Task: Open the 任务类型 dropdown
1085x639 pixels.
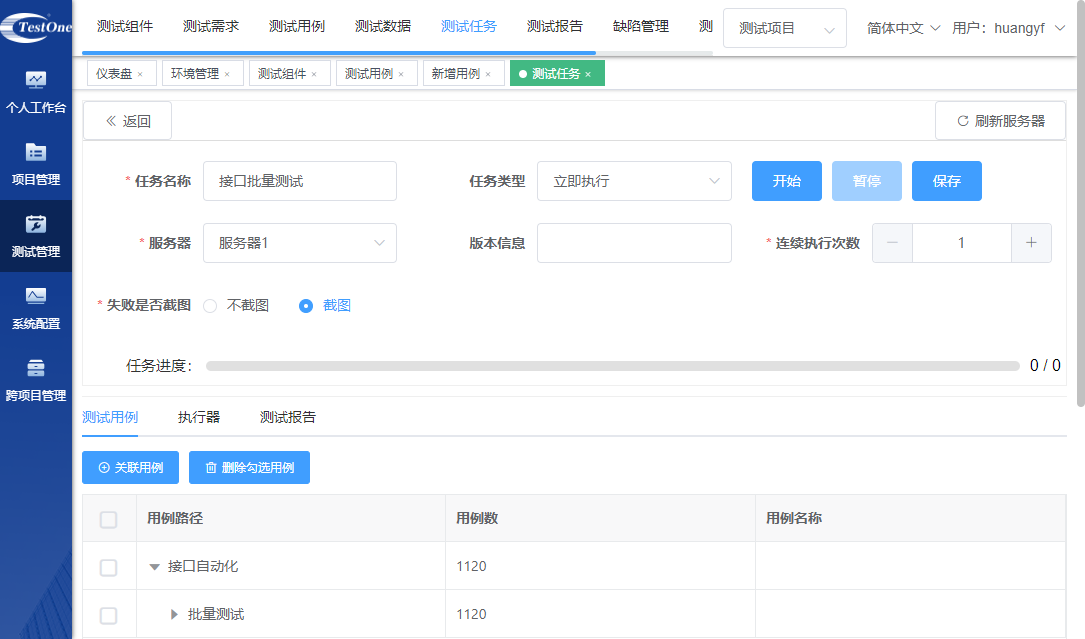Action: click(634, 181)
